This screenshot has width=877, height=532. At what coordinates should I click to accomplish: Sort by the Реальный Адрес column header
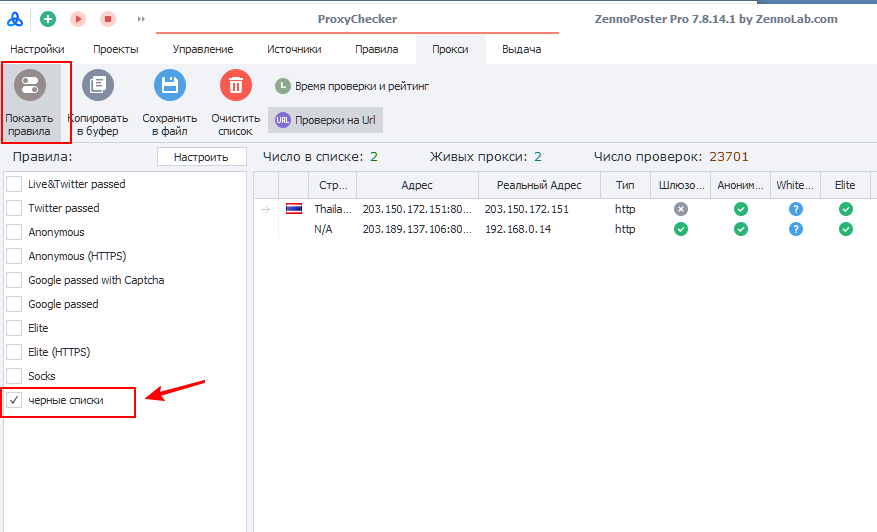pos(539,185)
